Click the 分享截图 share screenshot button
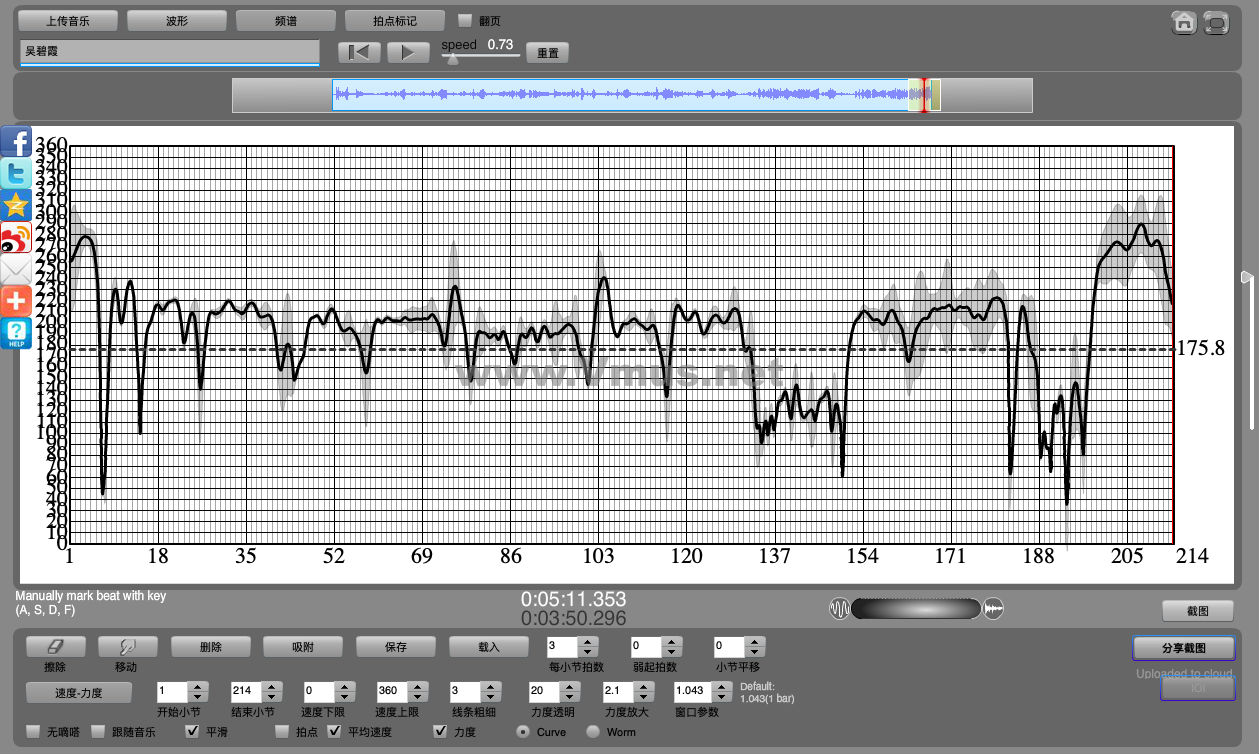 (1183, 648)
